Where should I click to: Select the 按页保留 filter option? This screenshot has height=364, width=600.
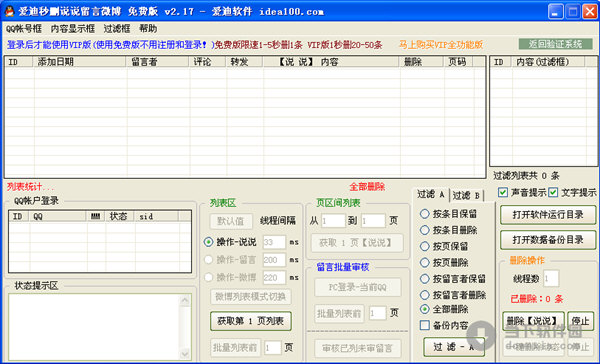coord(424,246)
